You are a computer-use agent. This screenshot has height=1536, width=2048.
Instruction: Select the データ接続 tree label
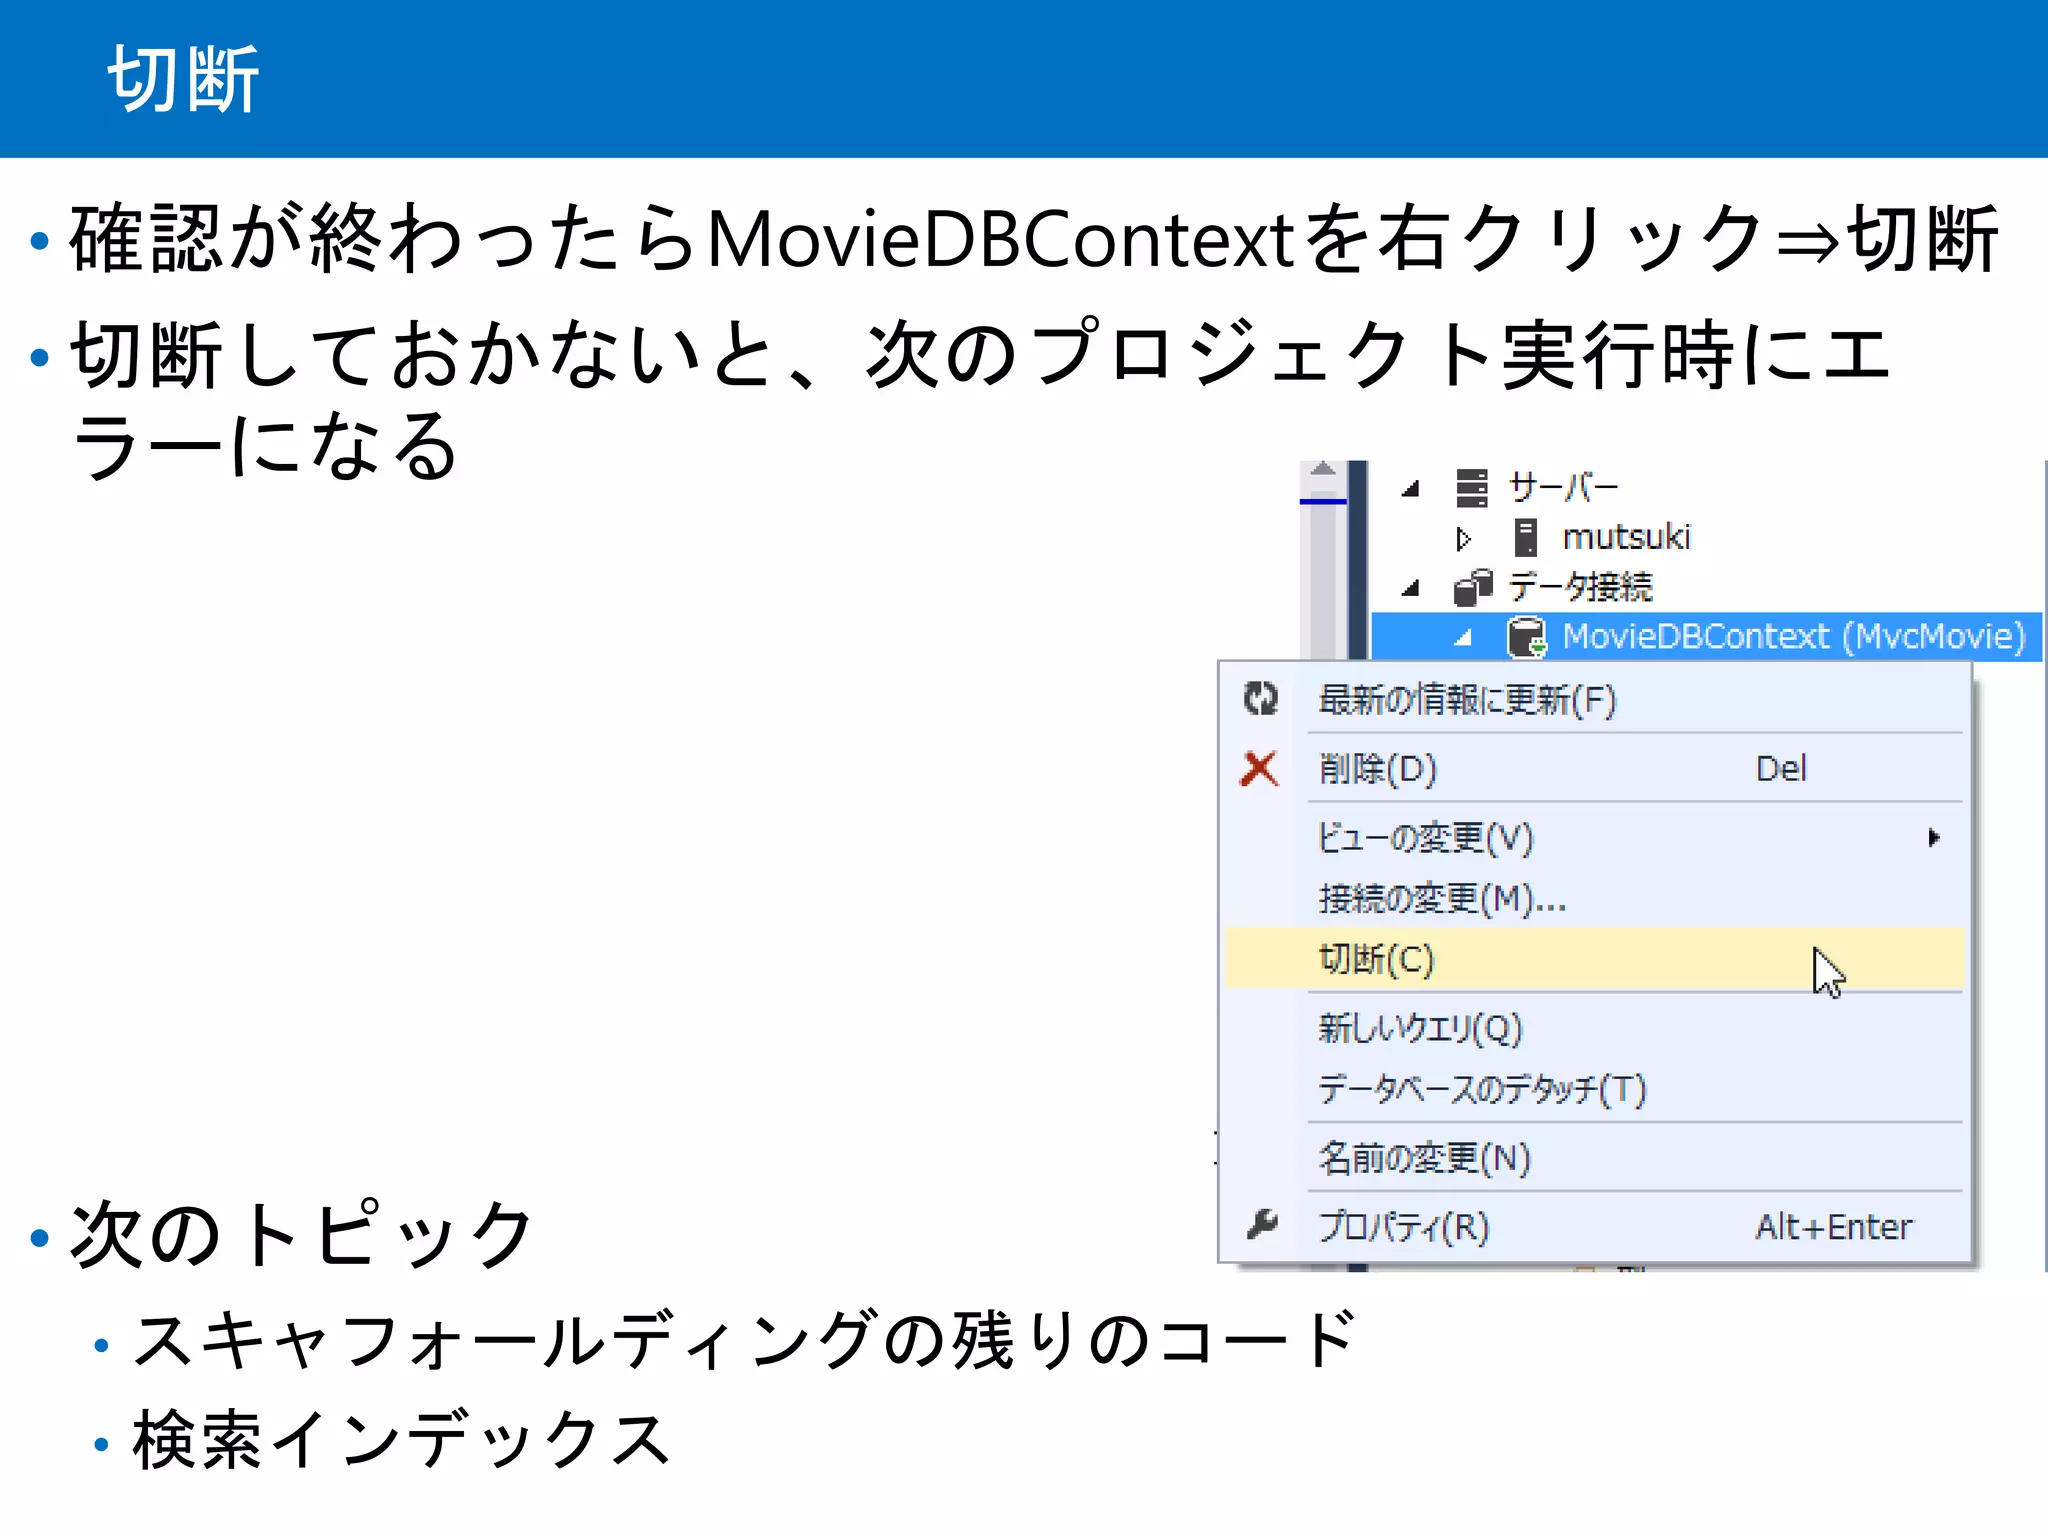tap(1580, 587)
